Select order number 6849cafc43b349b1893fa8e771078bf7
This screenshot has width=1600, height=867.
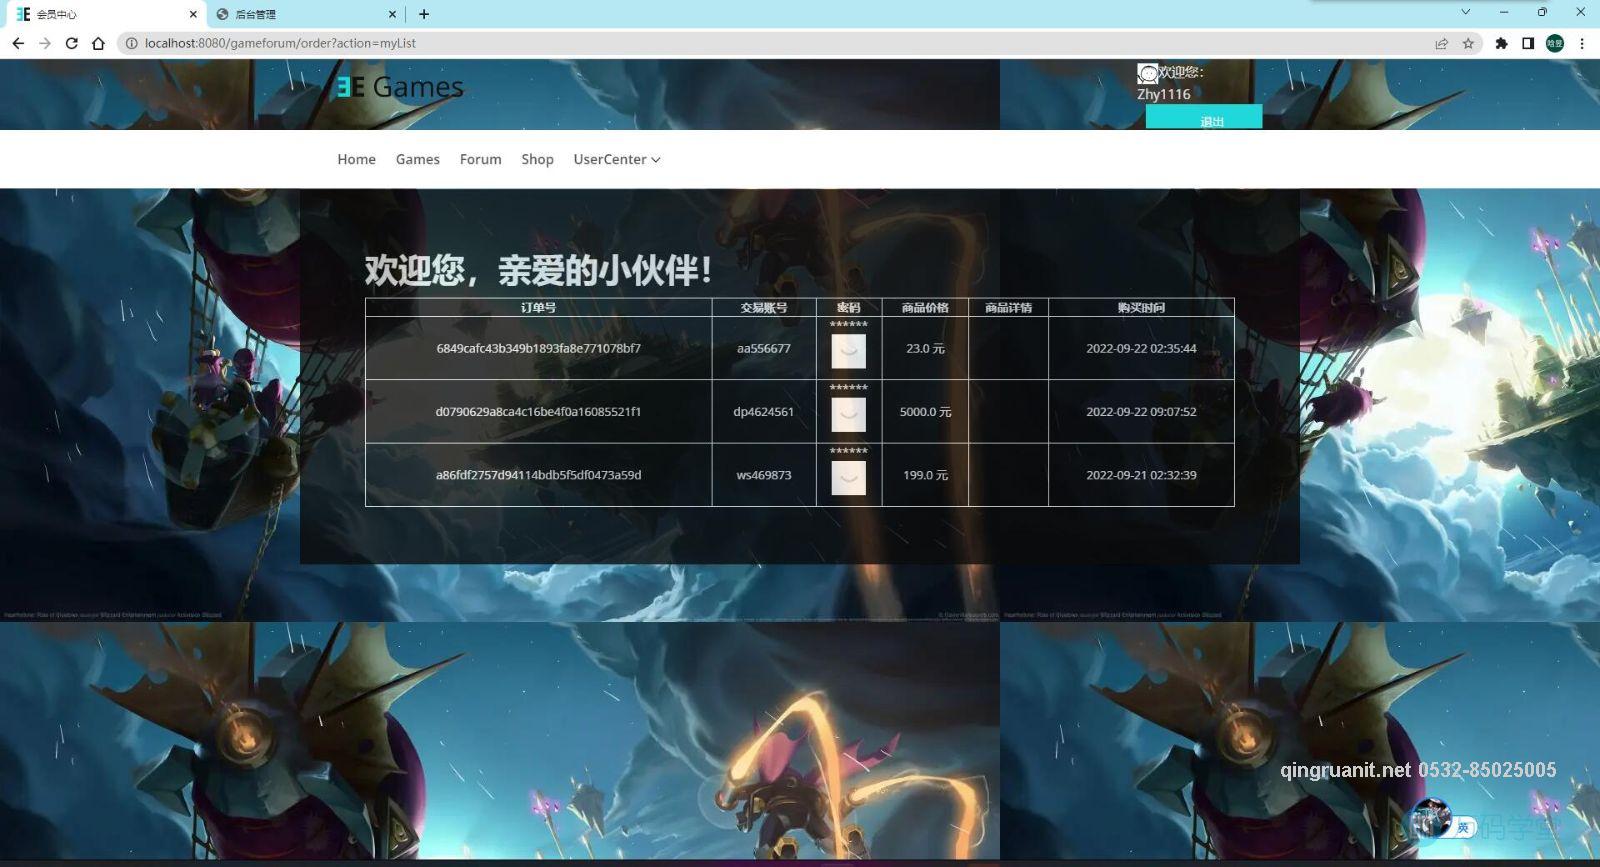538,348
